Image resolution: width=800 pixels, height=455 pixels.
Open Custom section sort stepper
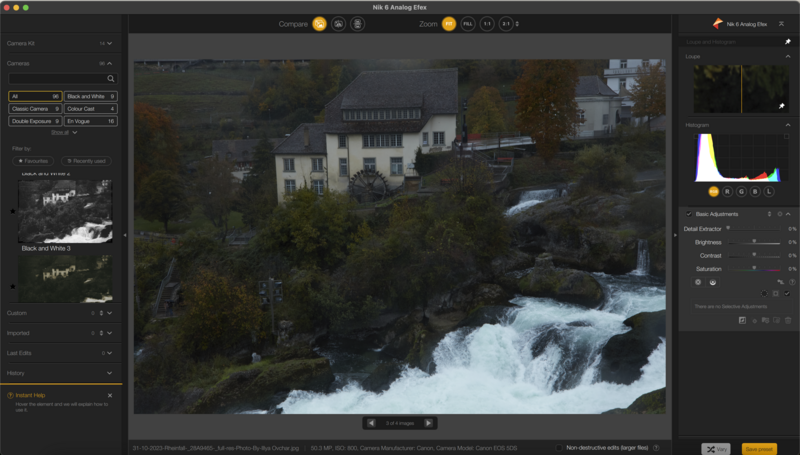point(101,313)
